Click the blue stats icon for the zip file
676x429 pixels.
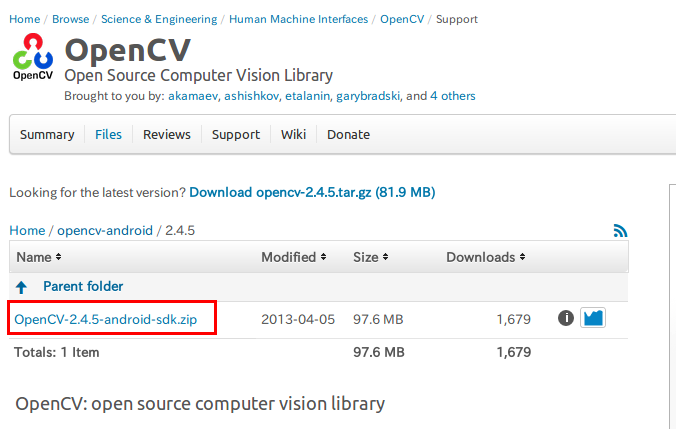tap(593, 318)
